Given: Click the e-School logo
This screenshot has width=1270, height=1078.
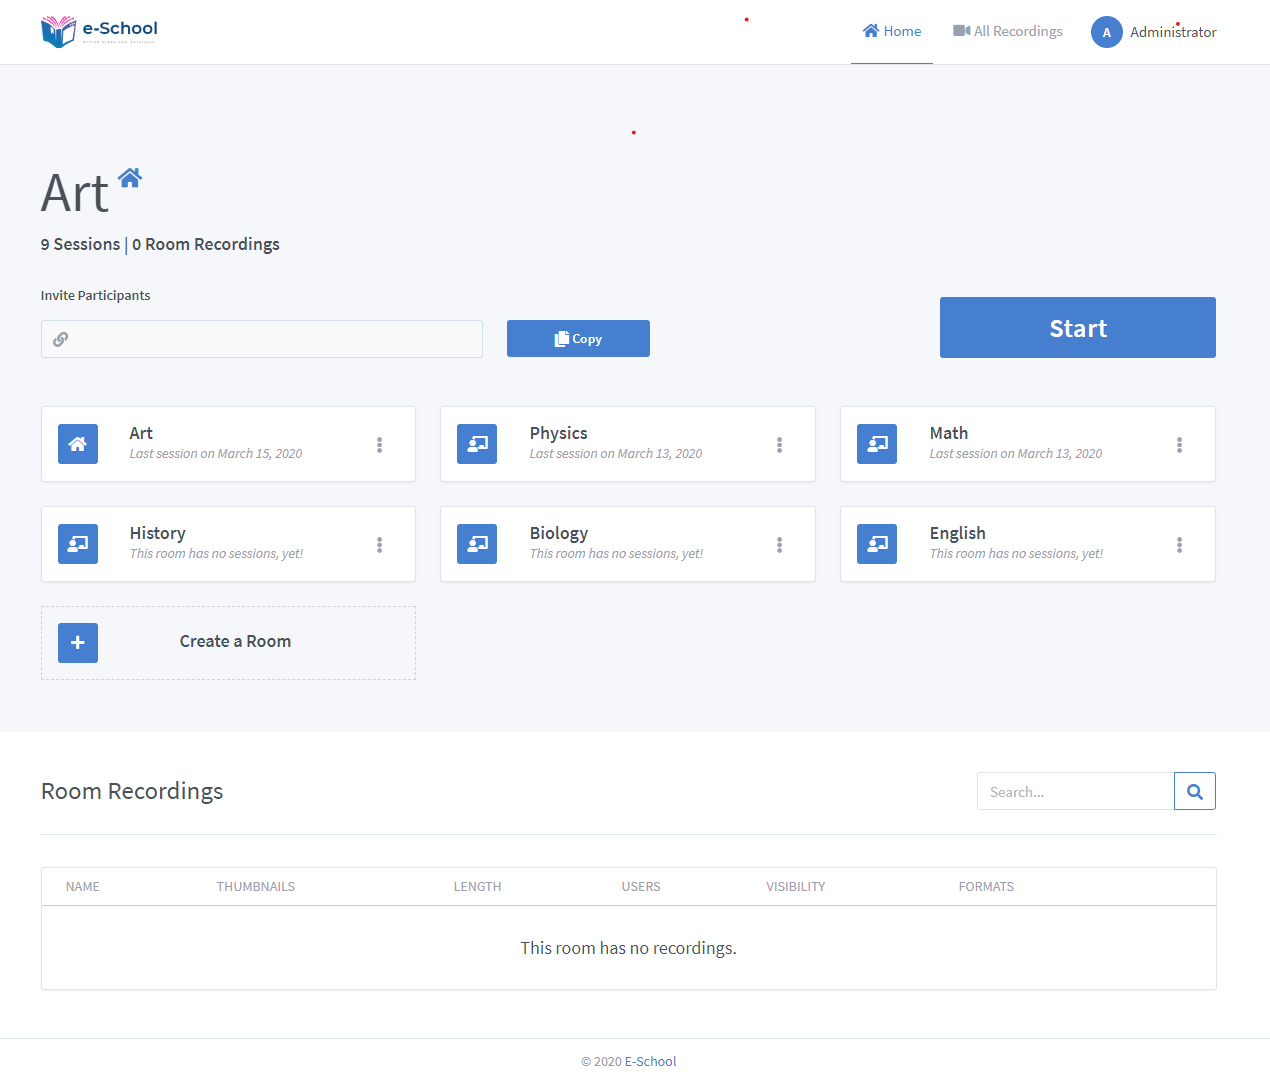Looking at the screenshot, I should coord(99,31).
